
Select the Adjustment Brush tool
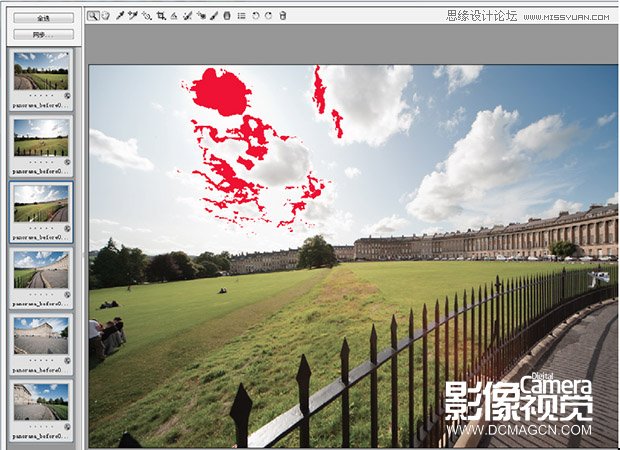coord(214,16)
